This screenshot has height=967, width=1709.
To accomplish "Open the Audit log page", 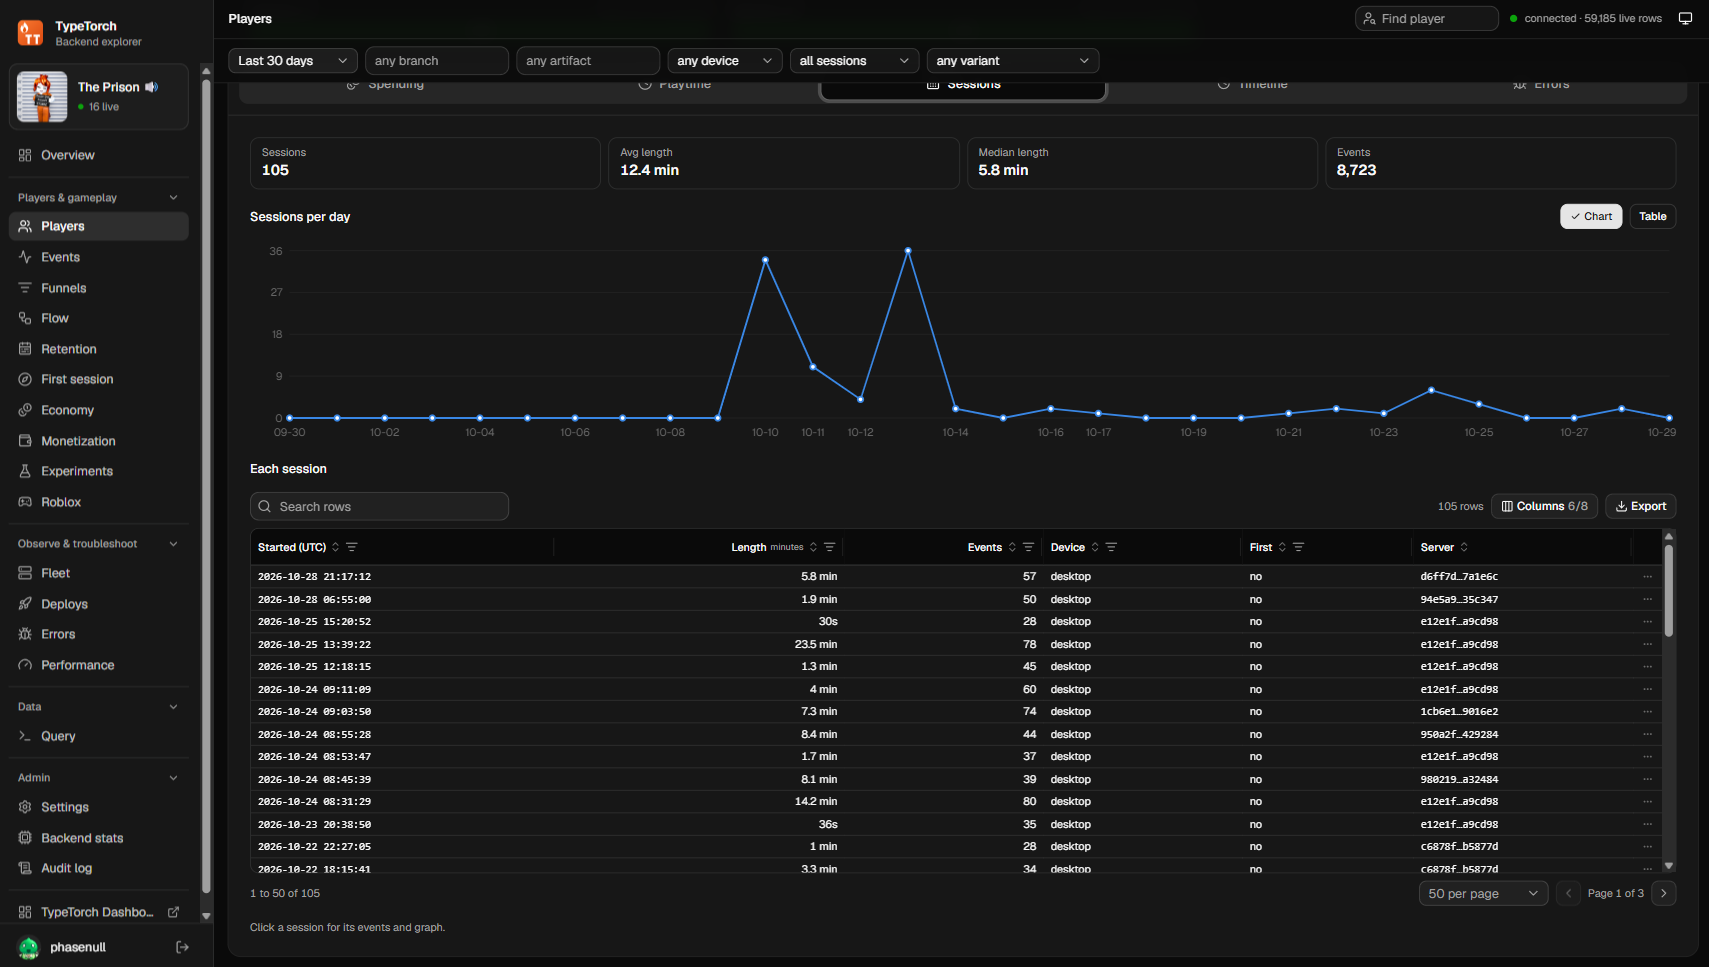I will tap(98, 868).
